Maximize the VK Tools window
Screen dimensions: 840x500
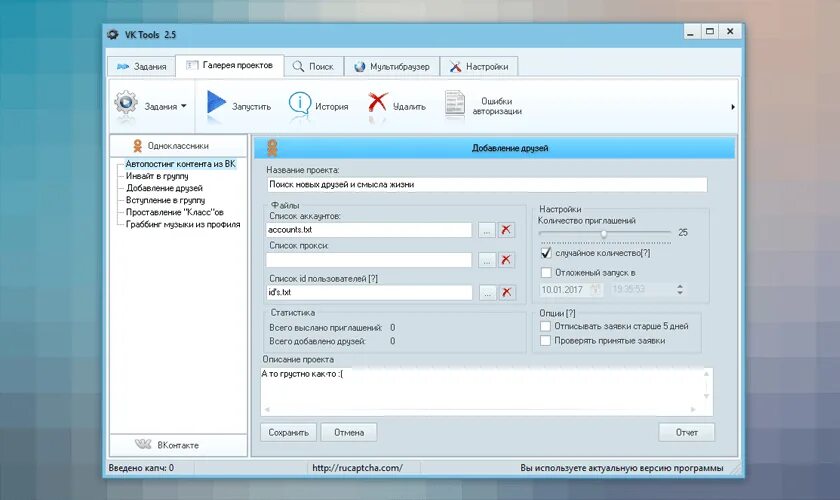pyautogui.click(x=710, y=32)
